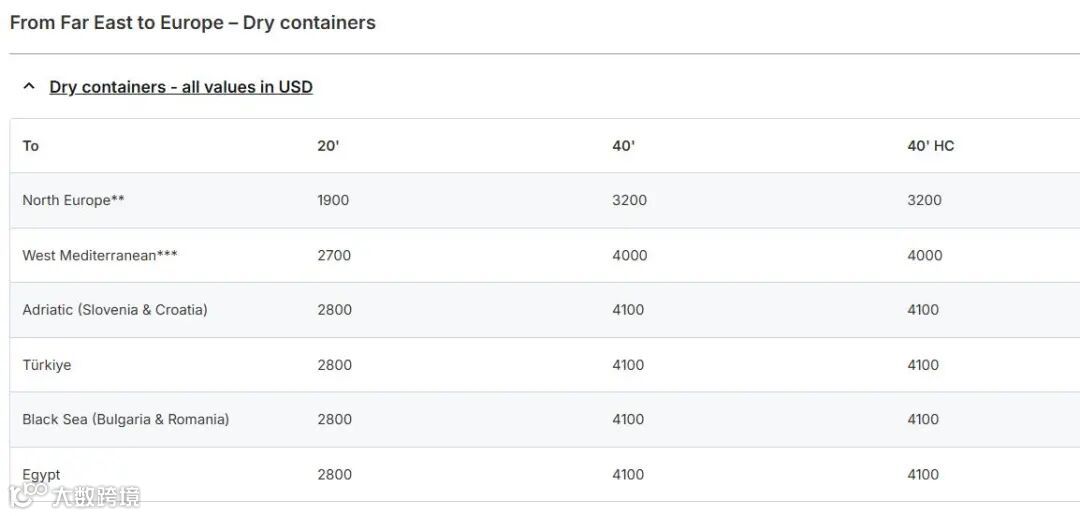Select the 1900 value for North Europe 20'

(333, 200)
